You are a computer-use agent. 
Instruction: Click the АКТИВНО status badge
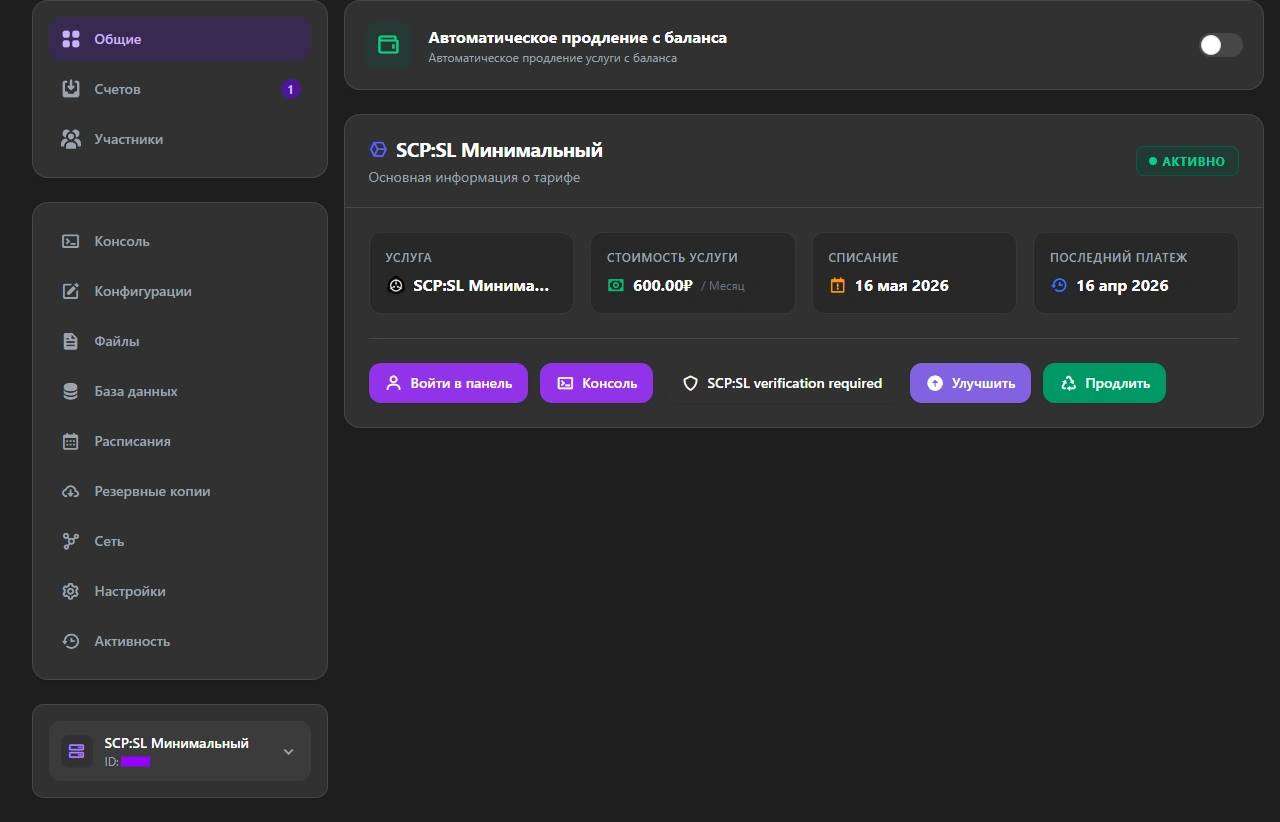[x=1187, y=161]
